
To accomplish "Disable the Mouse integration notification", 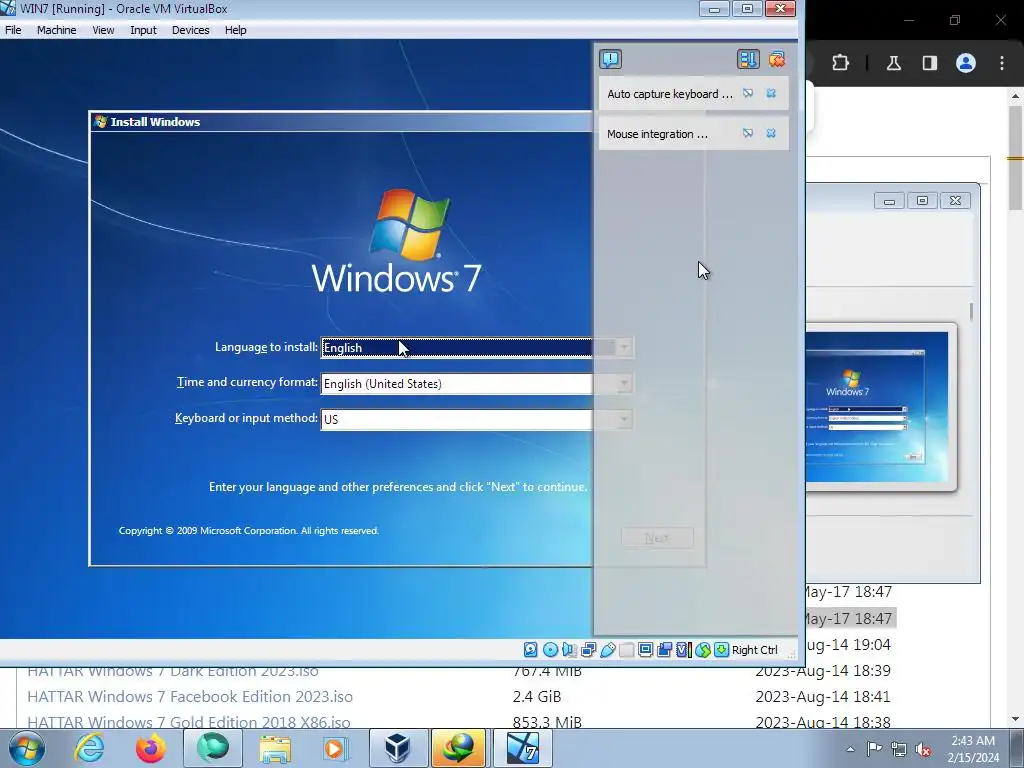I will tap(748, 133).
